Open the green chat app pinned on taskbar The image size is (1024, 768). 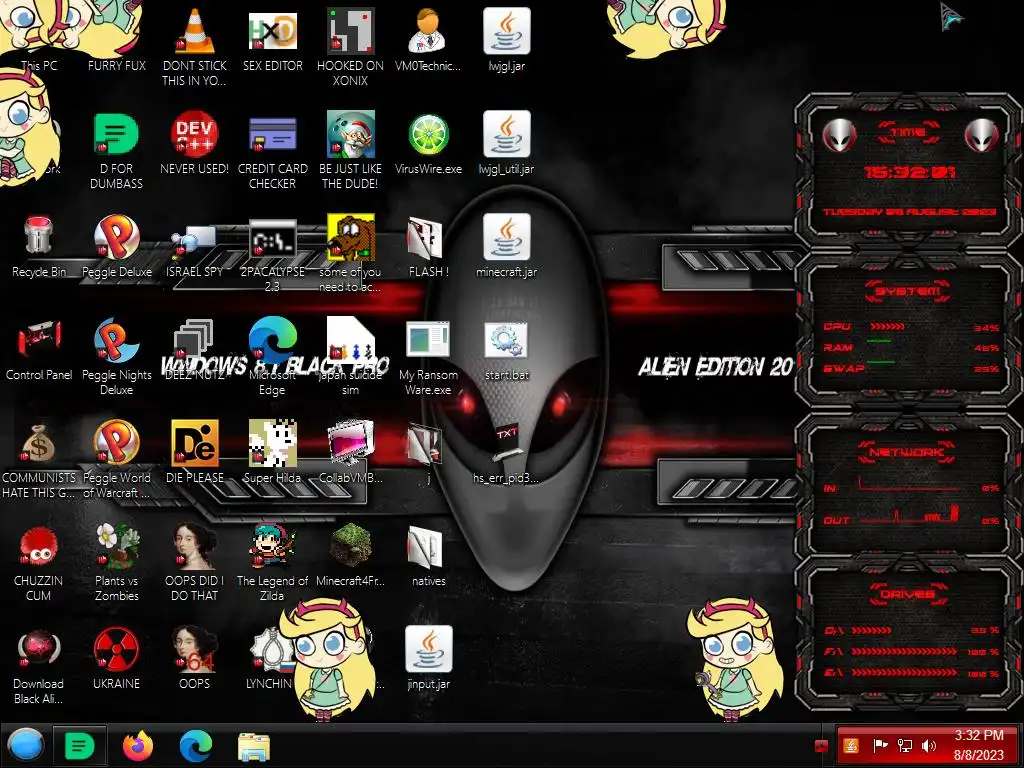[79, 745]
